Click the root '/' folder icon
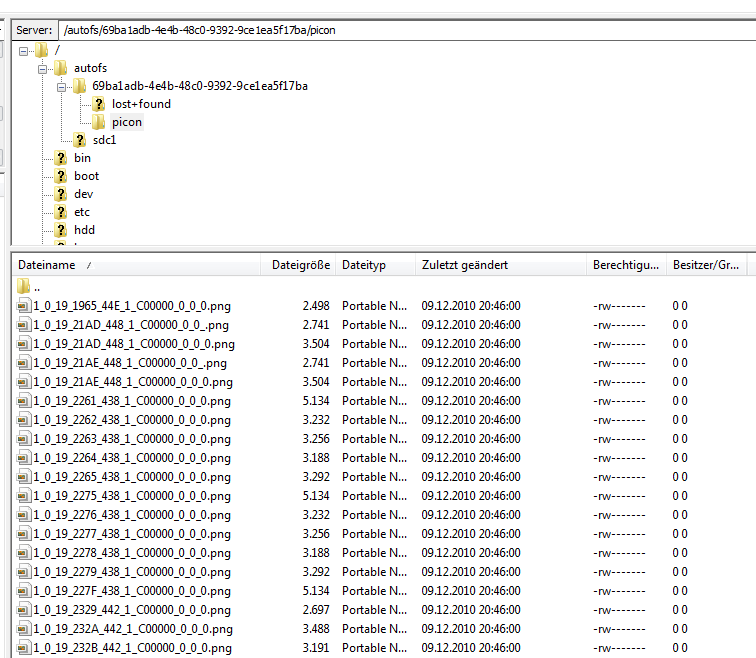Image resolution: width=756 pixels, height=658 pixels. click(x=41, y=50)
